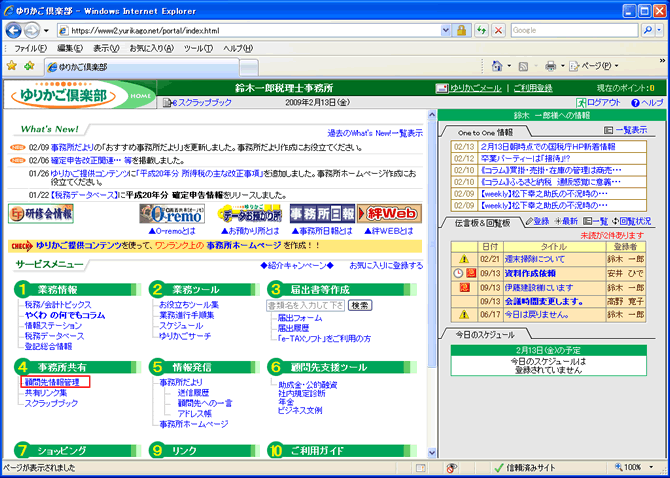670x478 pixels.
Task: Click the popup blocker status bar icon
Action: pyautogui.click(x=453, y=468)
